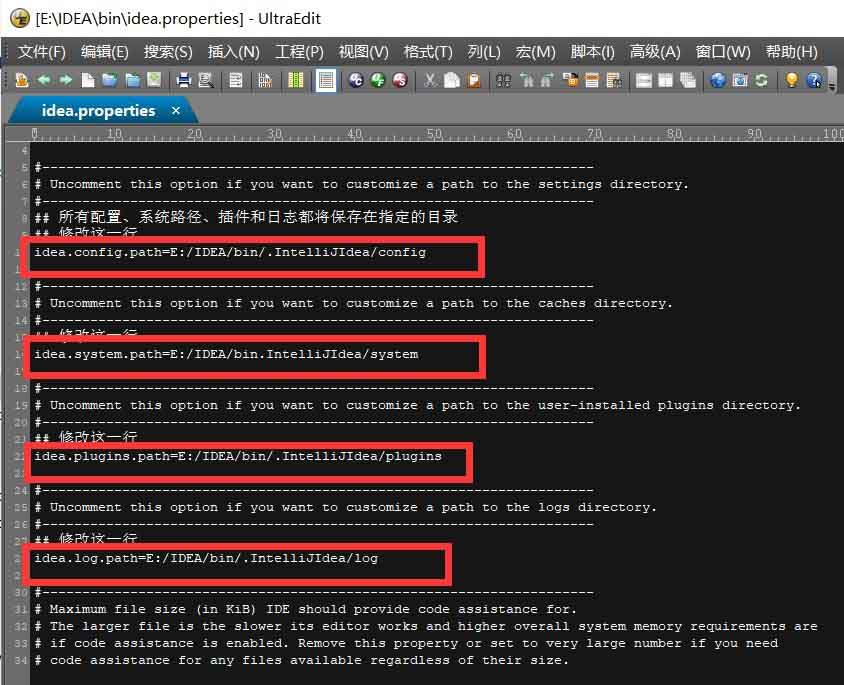Click the 'Maximum file size (in KiB)' comment

tap(305, 610)
